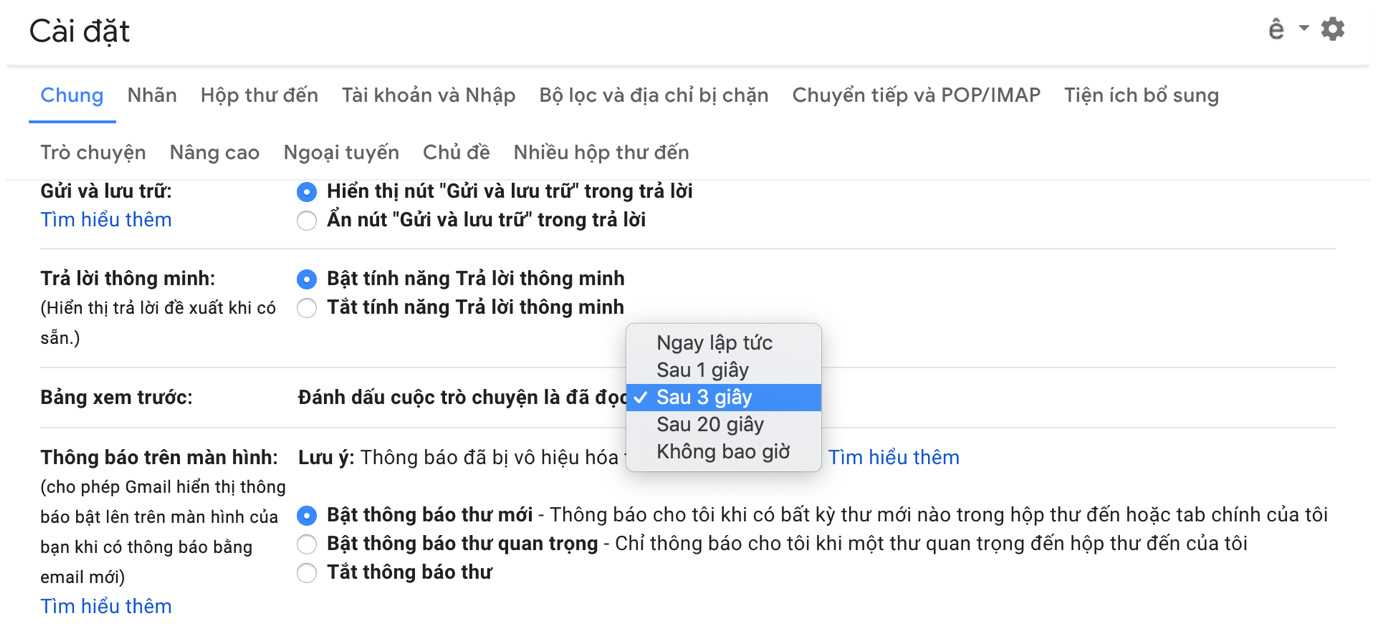Choose Tắt tính năng Trả lời thông minh
Image resolution: width=1376 pixels, height=629 pixels.
tap(307, 308)
